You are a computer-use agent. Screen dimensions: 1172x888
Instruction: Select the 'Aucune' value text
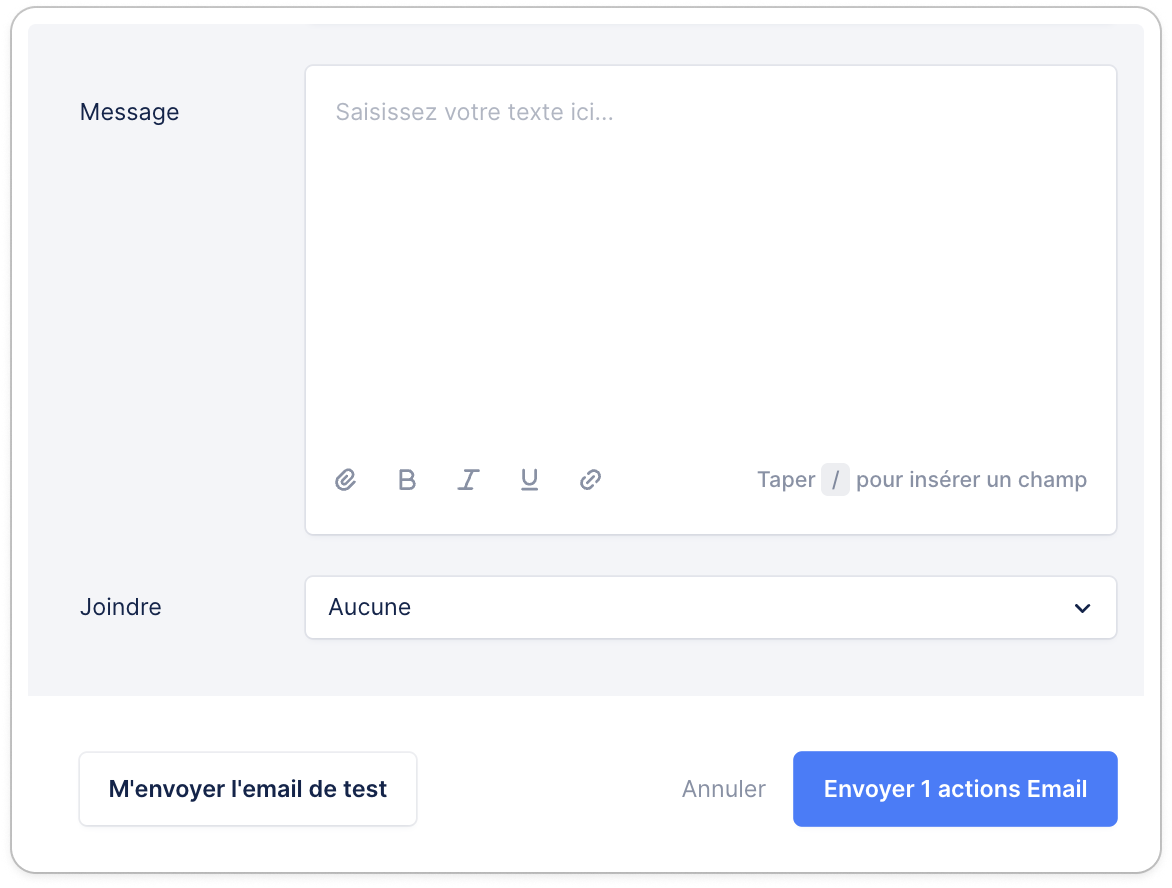tap(369, 607)
